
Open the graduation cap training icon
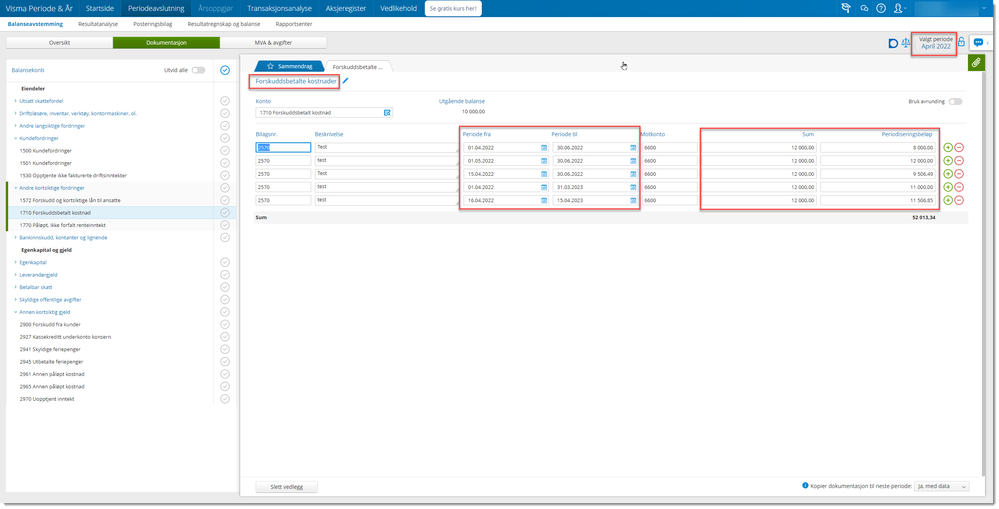[x=846, y=8]
